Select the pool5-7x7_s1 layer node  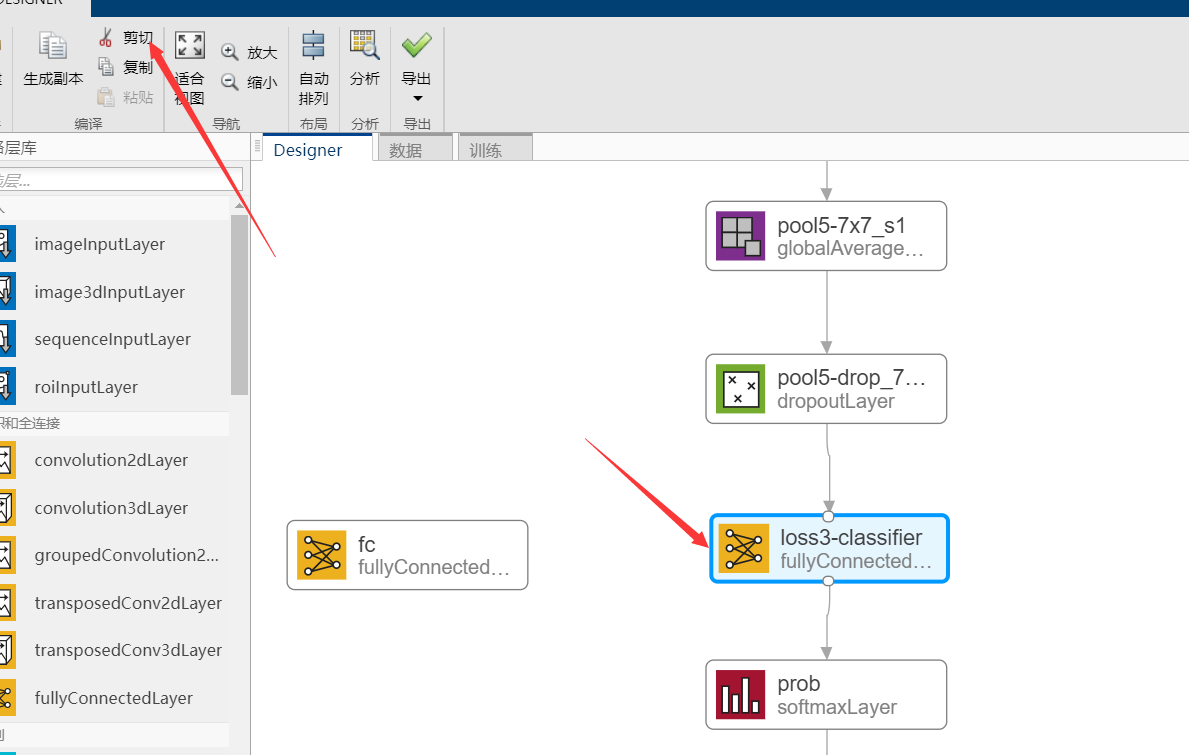click(x=826, y=236)
